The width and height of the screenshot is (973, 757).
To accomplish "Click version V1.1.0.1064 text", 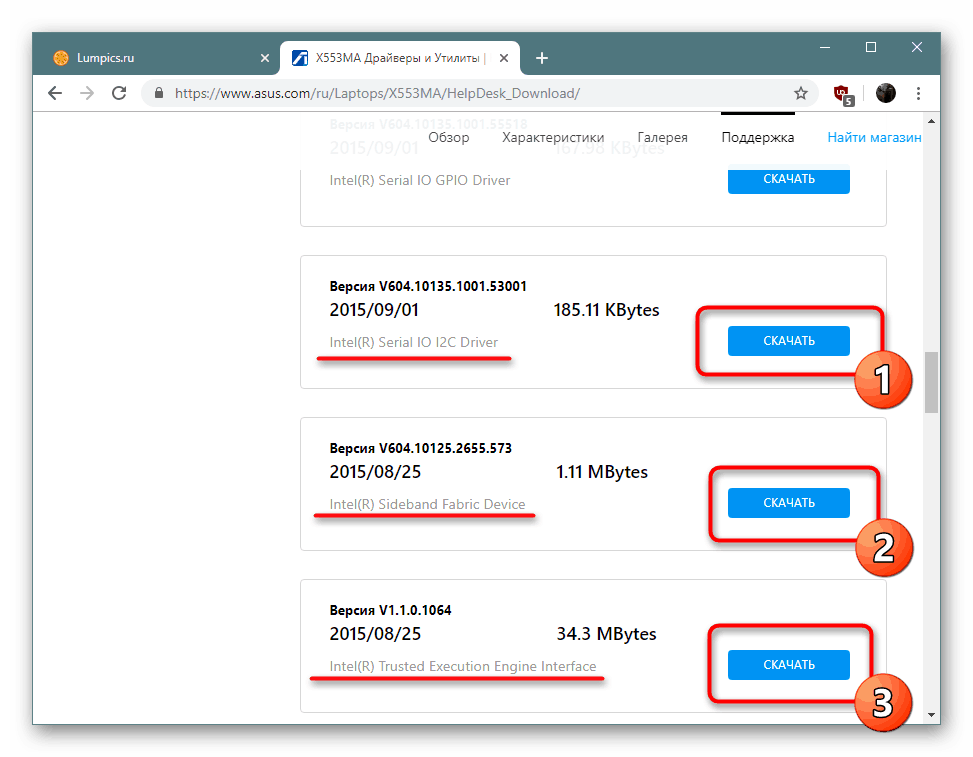I will click(390, 610).
